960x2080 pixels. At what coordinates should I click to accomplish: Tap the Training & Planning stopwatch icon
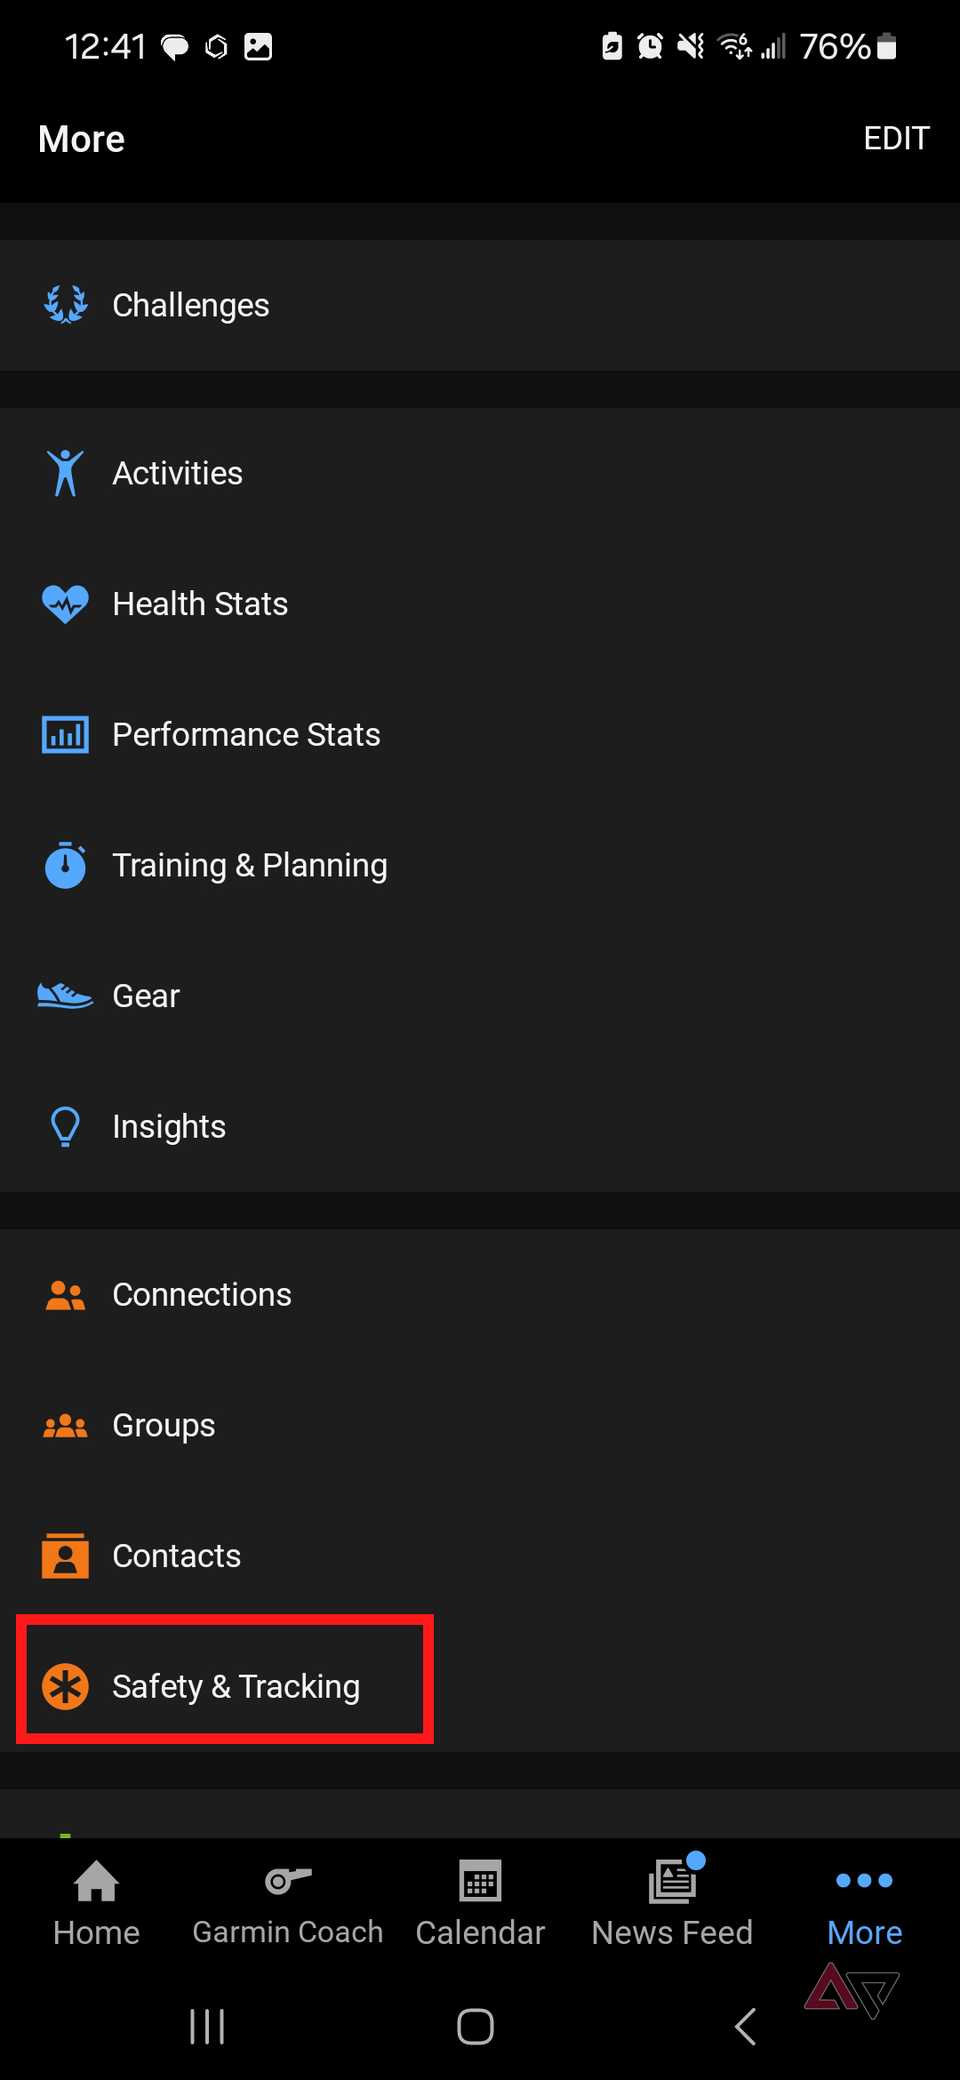pos(66,865)
